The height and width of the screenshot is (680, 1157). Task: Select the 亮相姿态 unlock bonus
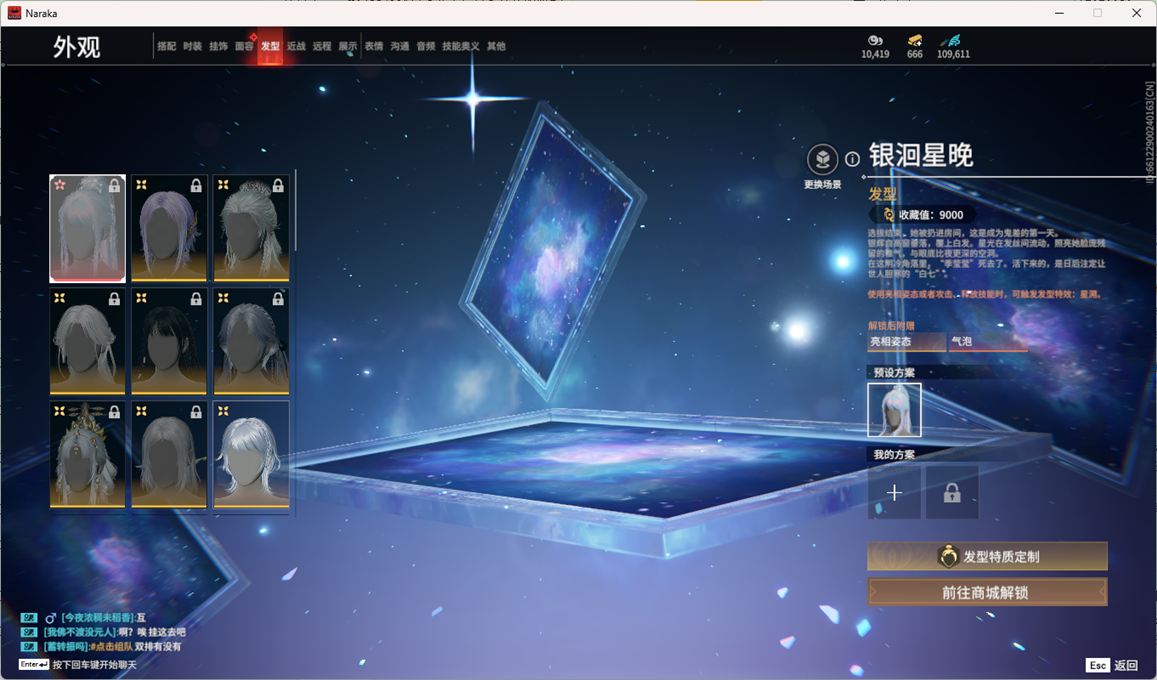(x=905, y=342)
